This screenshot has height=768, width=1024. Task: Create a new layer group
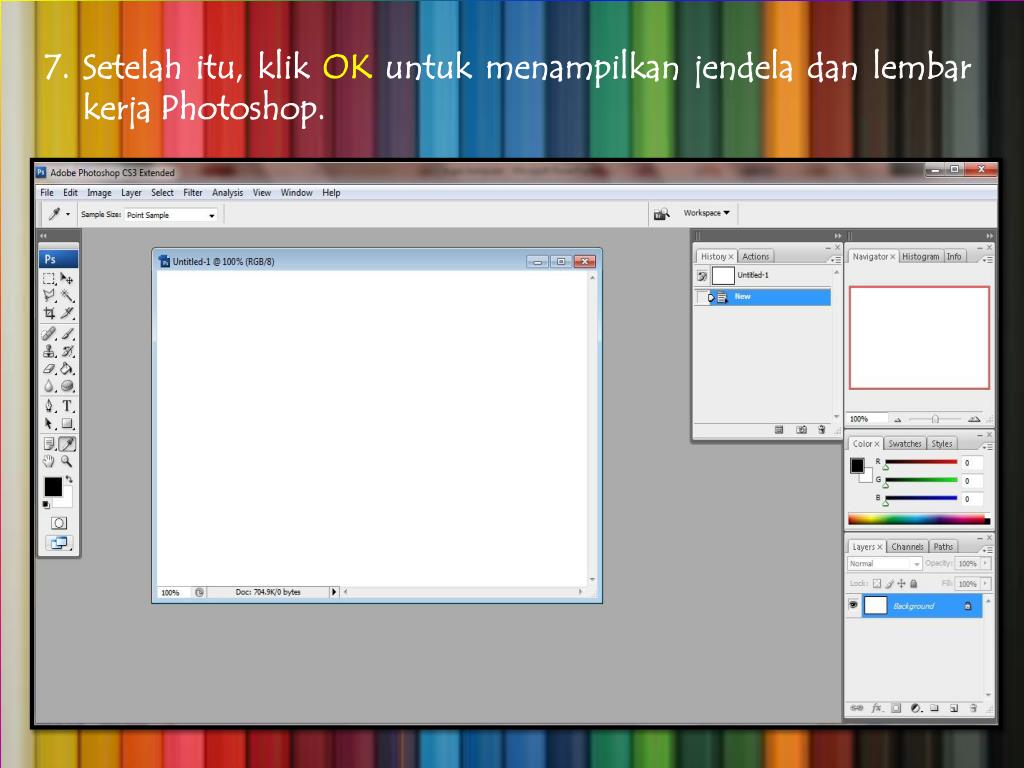pyautogui.click(x=935, y=708)
